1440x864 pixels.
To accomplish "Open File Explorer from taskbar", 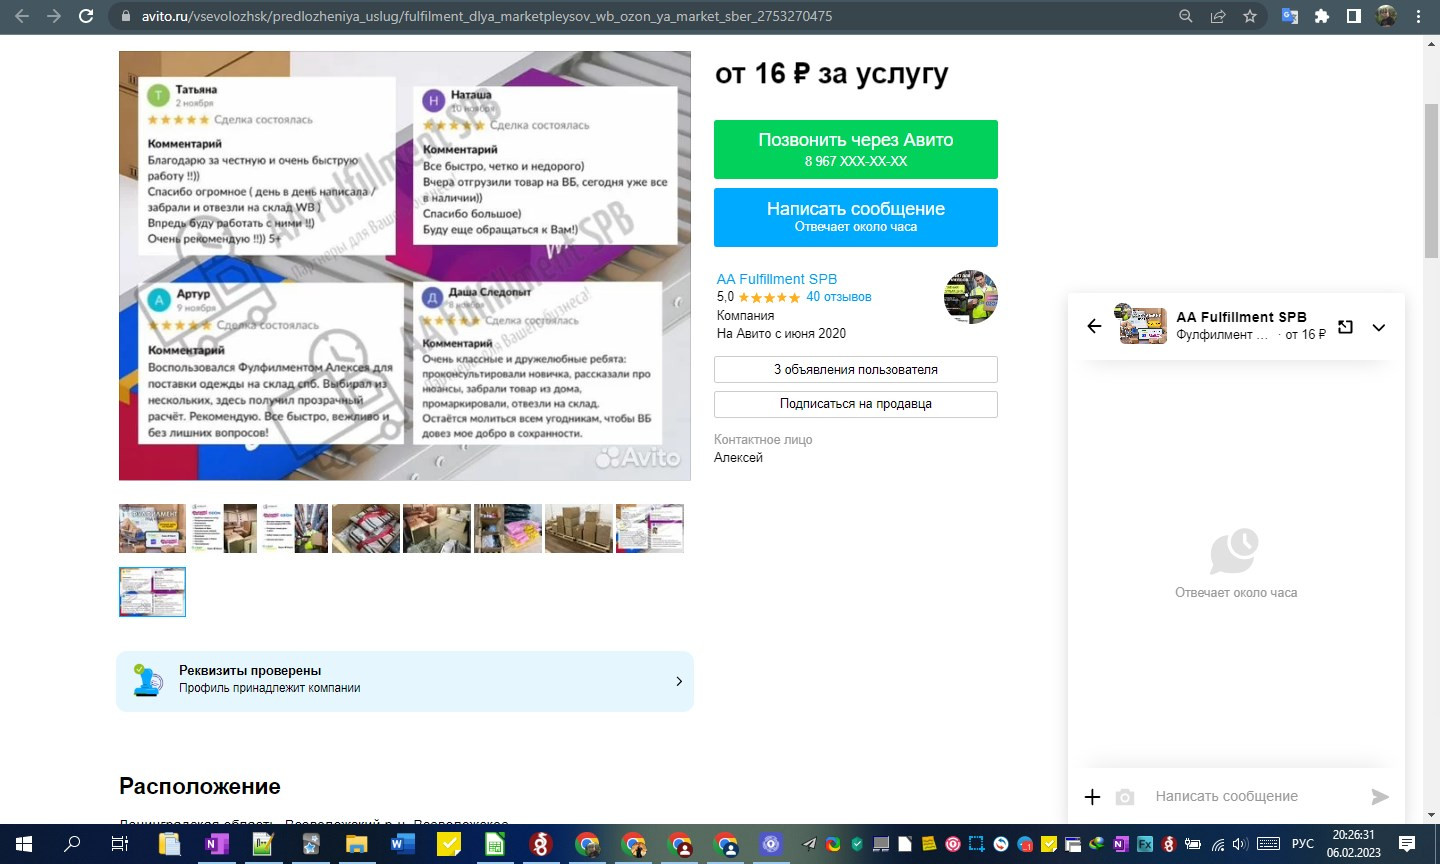I will [x=357, y=844].
